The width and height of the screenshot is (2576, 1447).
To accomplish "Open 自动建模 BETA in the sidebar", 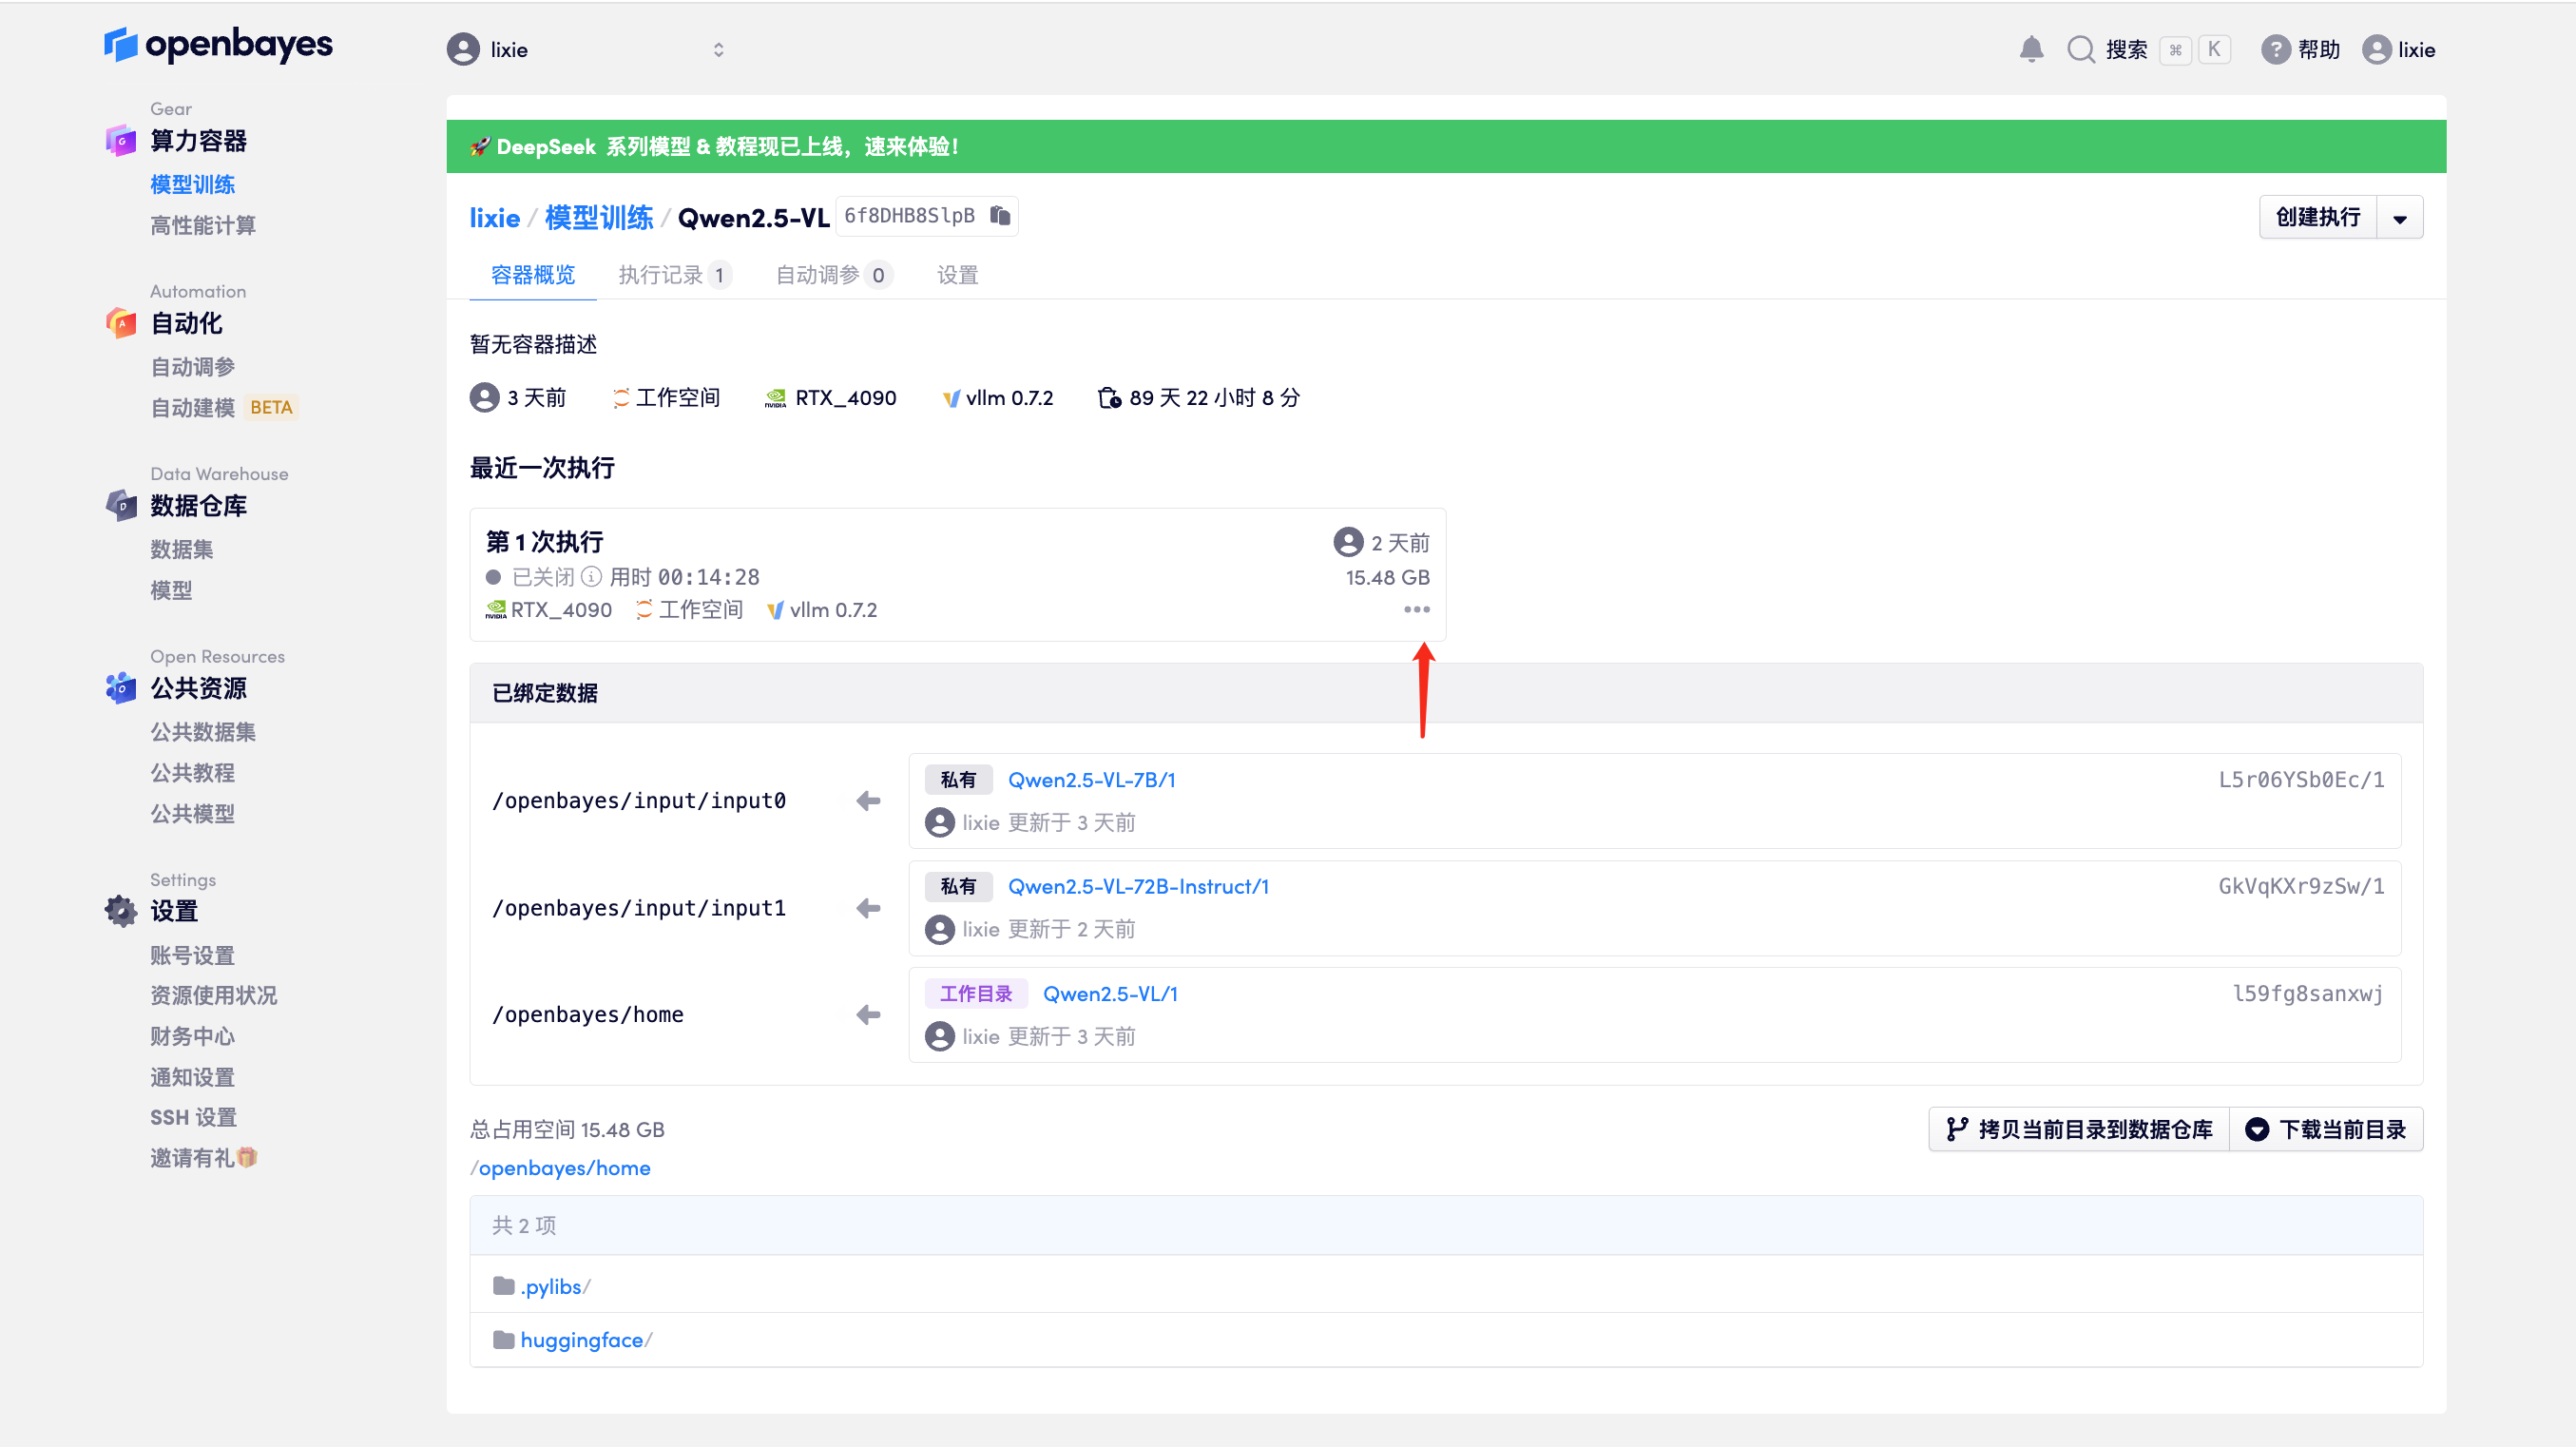I will [x=224, y=408].
